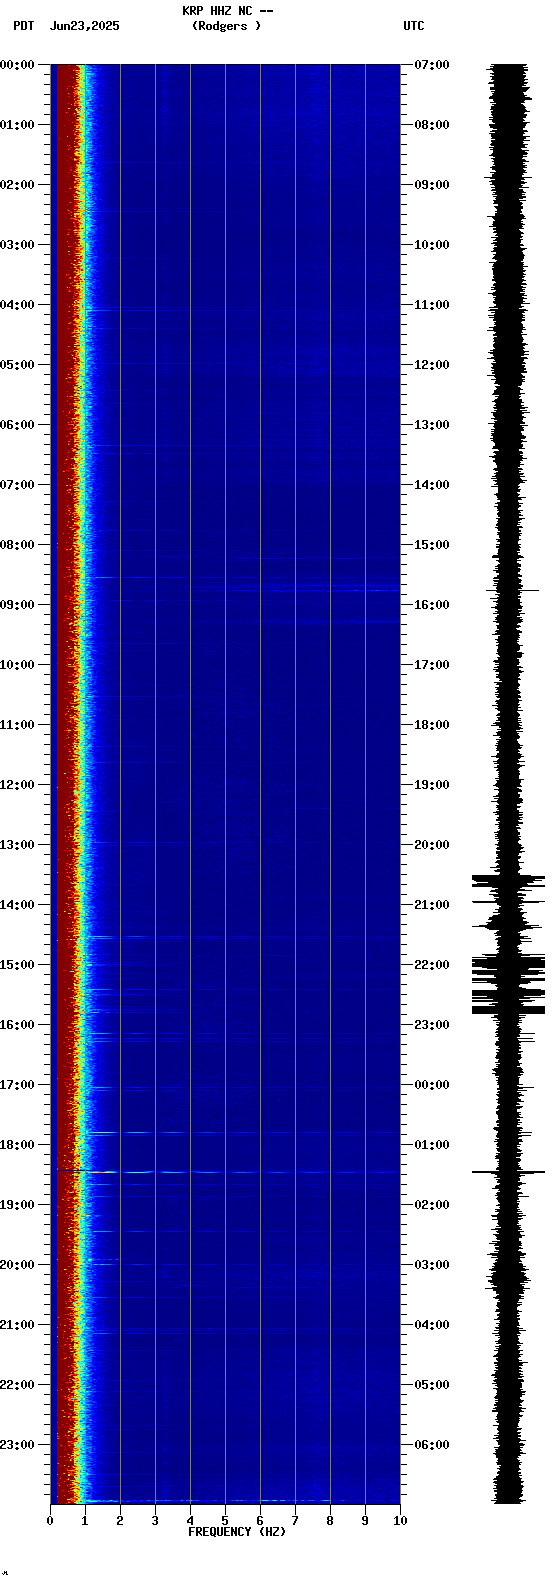Click the 0 Hz frequency axis label

[x=50, y=1521]
